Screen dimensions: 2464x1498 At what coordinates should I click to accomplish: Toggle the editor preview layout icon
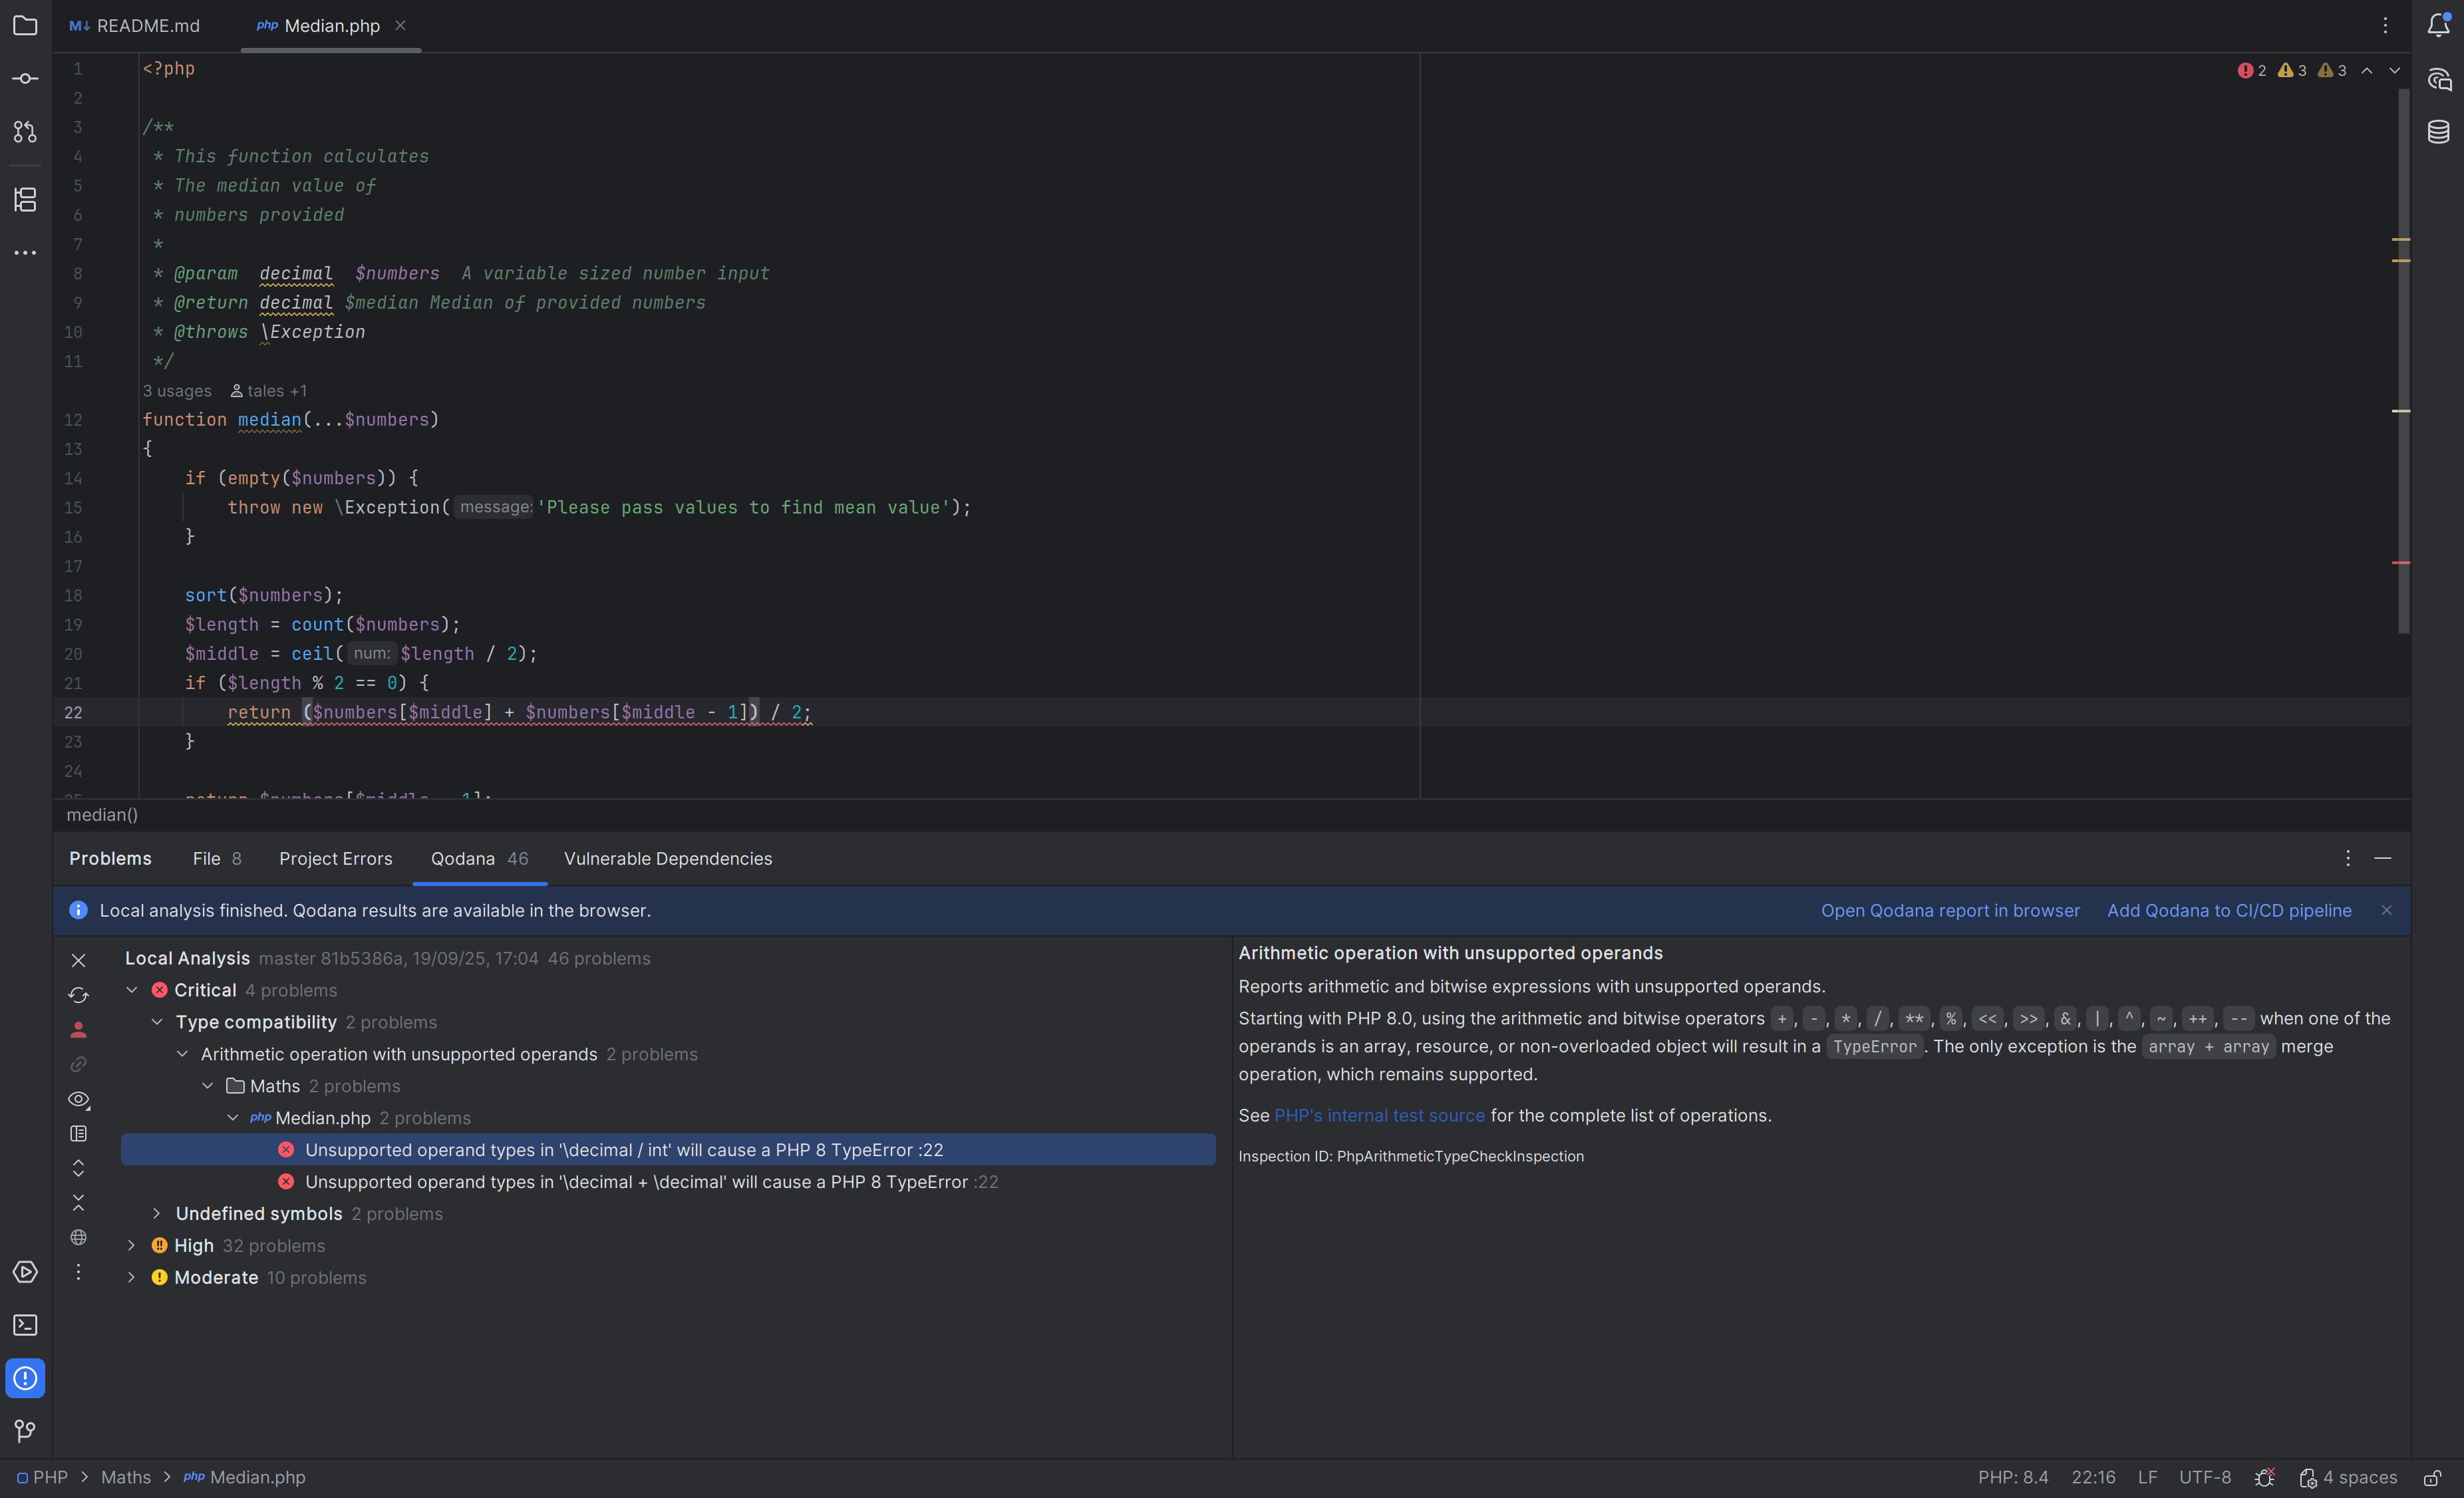click(78, 1133)
